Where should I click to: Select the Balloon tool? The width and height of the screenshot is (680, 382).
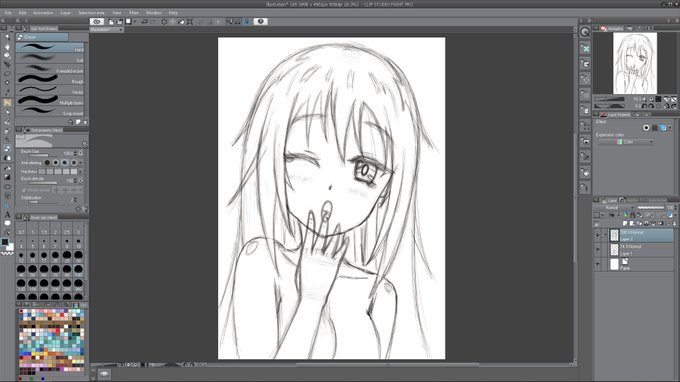point(7,223)
